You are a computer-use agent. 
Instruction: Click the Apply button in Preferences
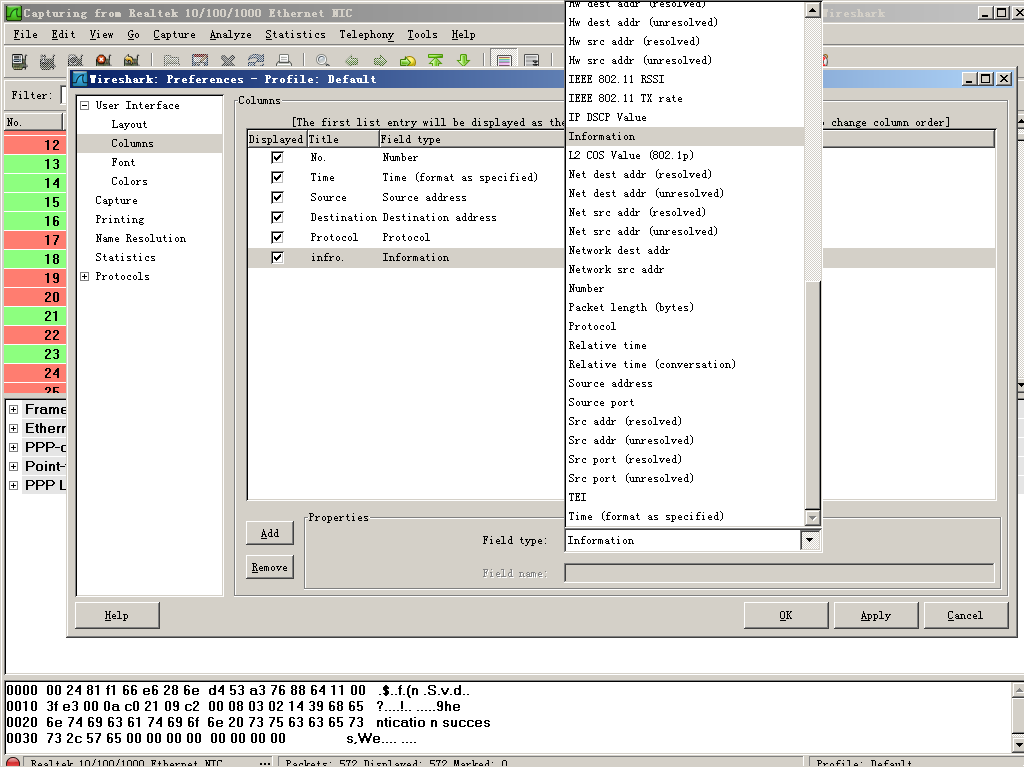click(x=876, y=615)
